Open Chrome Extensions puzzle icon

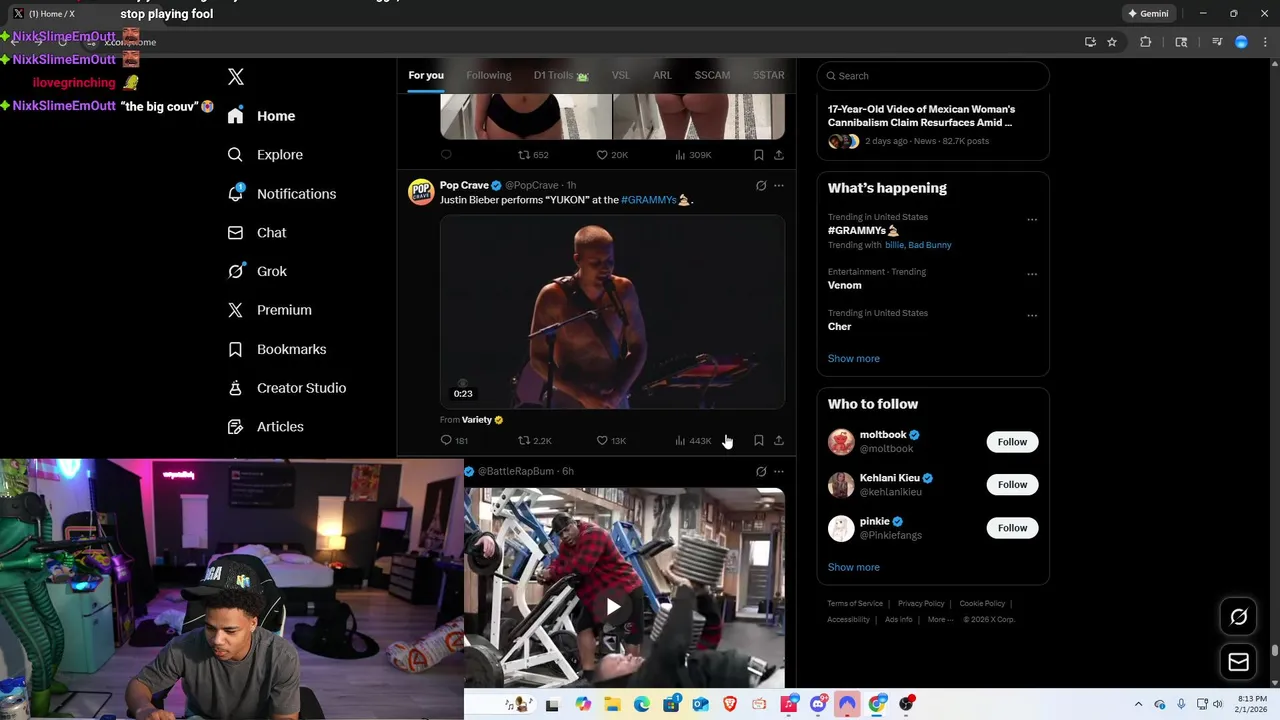[1146, 42]
